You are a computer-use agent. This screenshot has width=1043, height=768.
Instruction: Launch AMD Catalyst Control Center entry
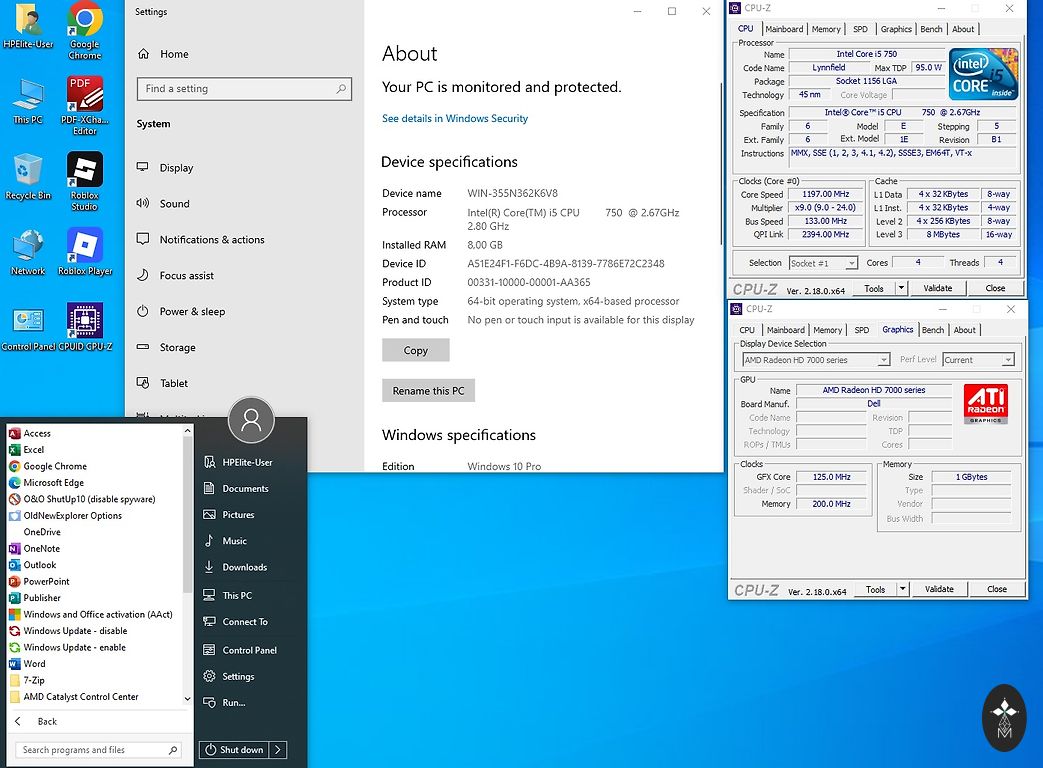click(x=81, y=697)
